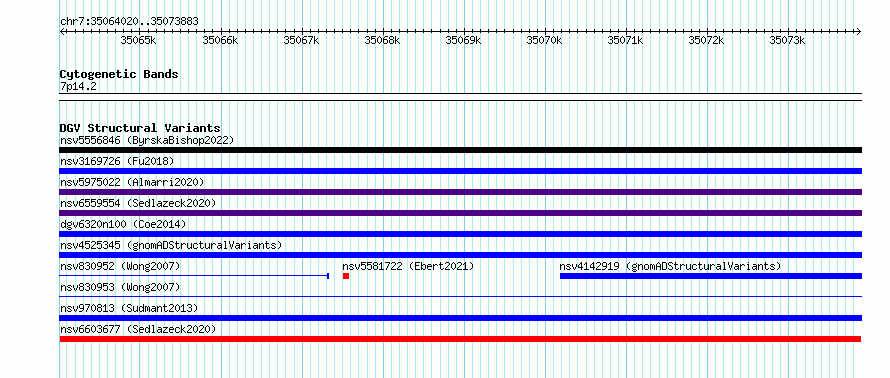890x378 pixels.
Task: Click the 35070k ruler mark
Action: [x=544, y=41]
